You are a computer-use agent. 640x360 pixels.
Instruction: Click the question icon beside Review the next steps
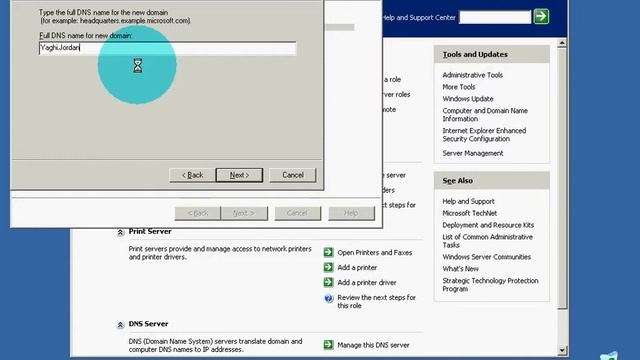pyautogui.click(x=329, y=298)
